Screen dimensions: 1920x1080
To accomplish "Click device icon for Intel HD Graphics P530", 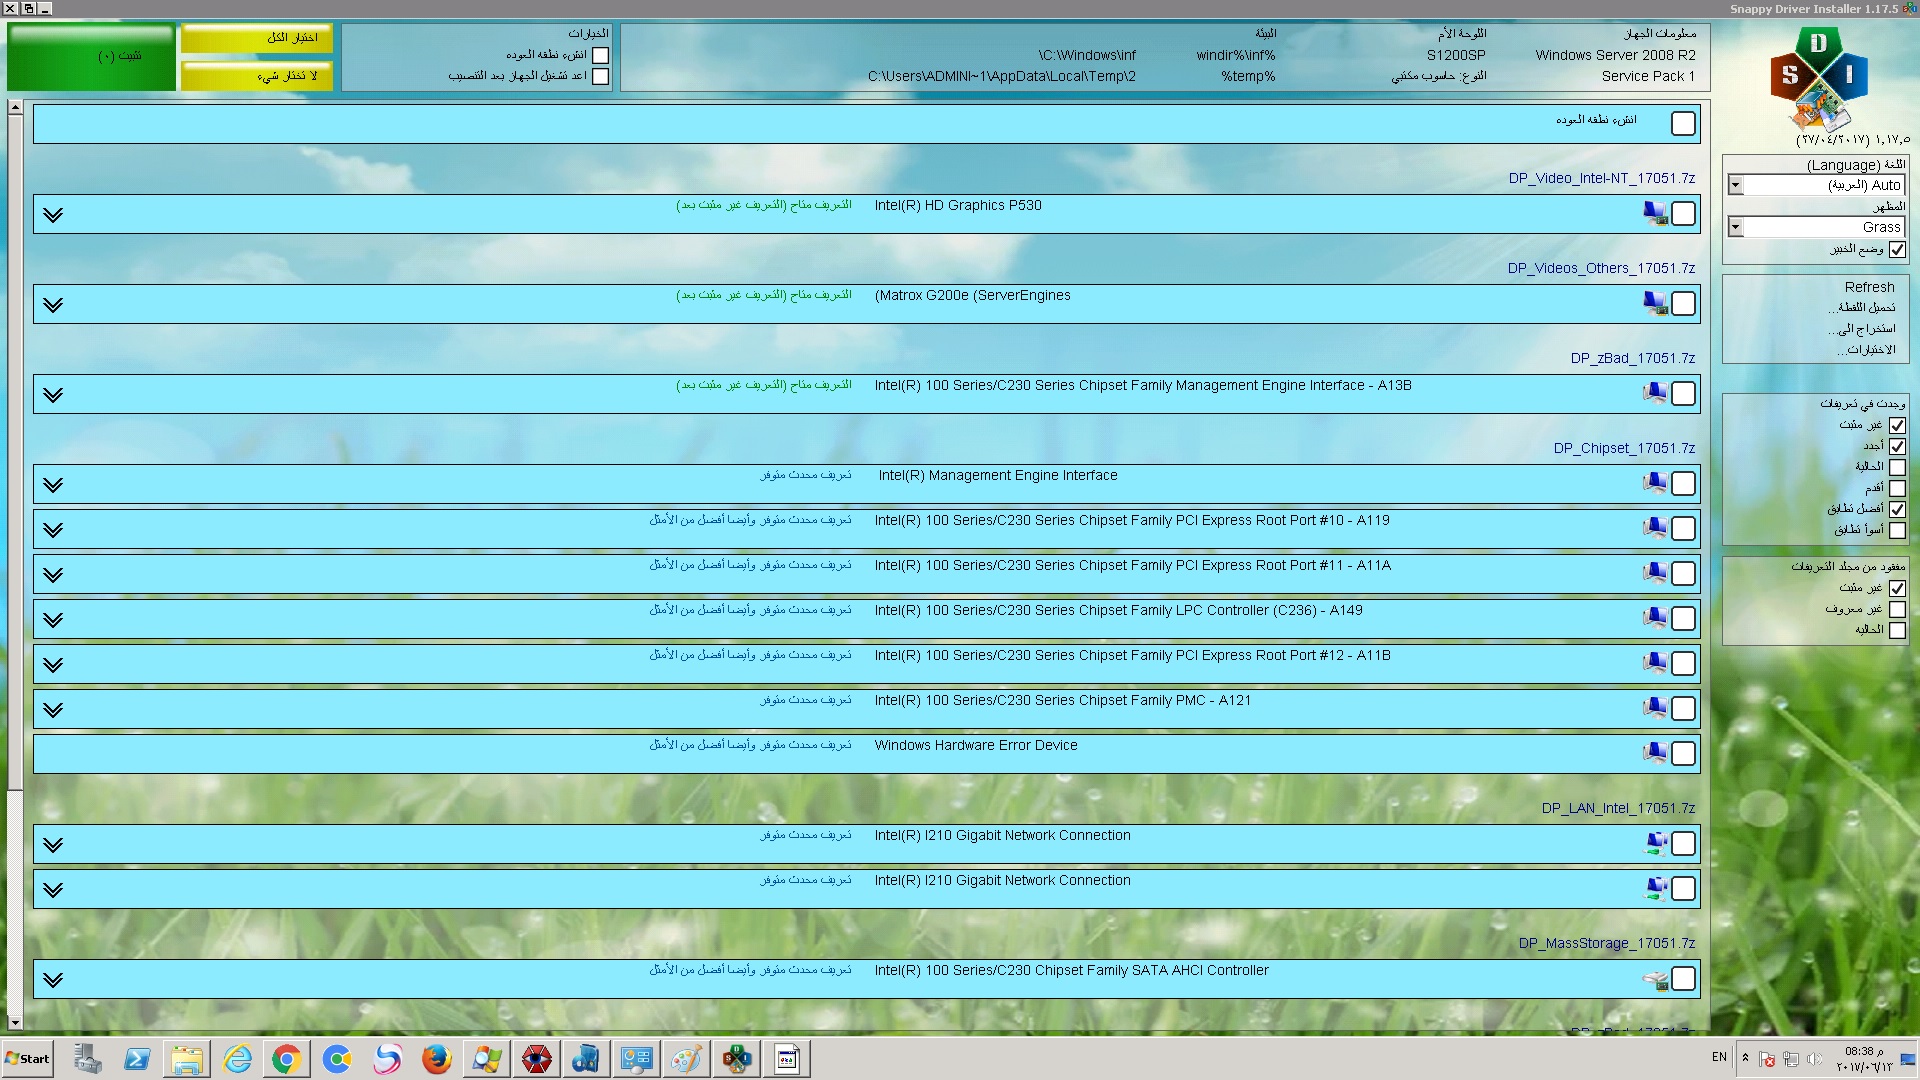I will [1655, 214].
